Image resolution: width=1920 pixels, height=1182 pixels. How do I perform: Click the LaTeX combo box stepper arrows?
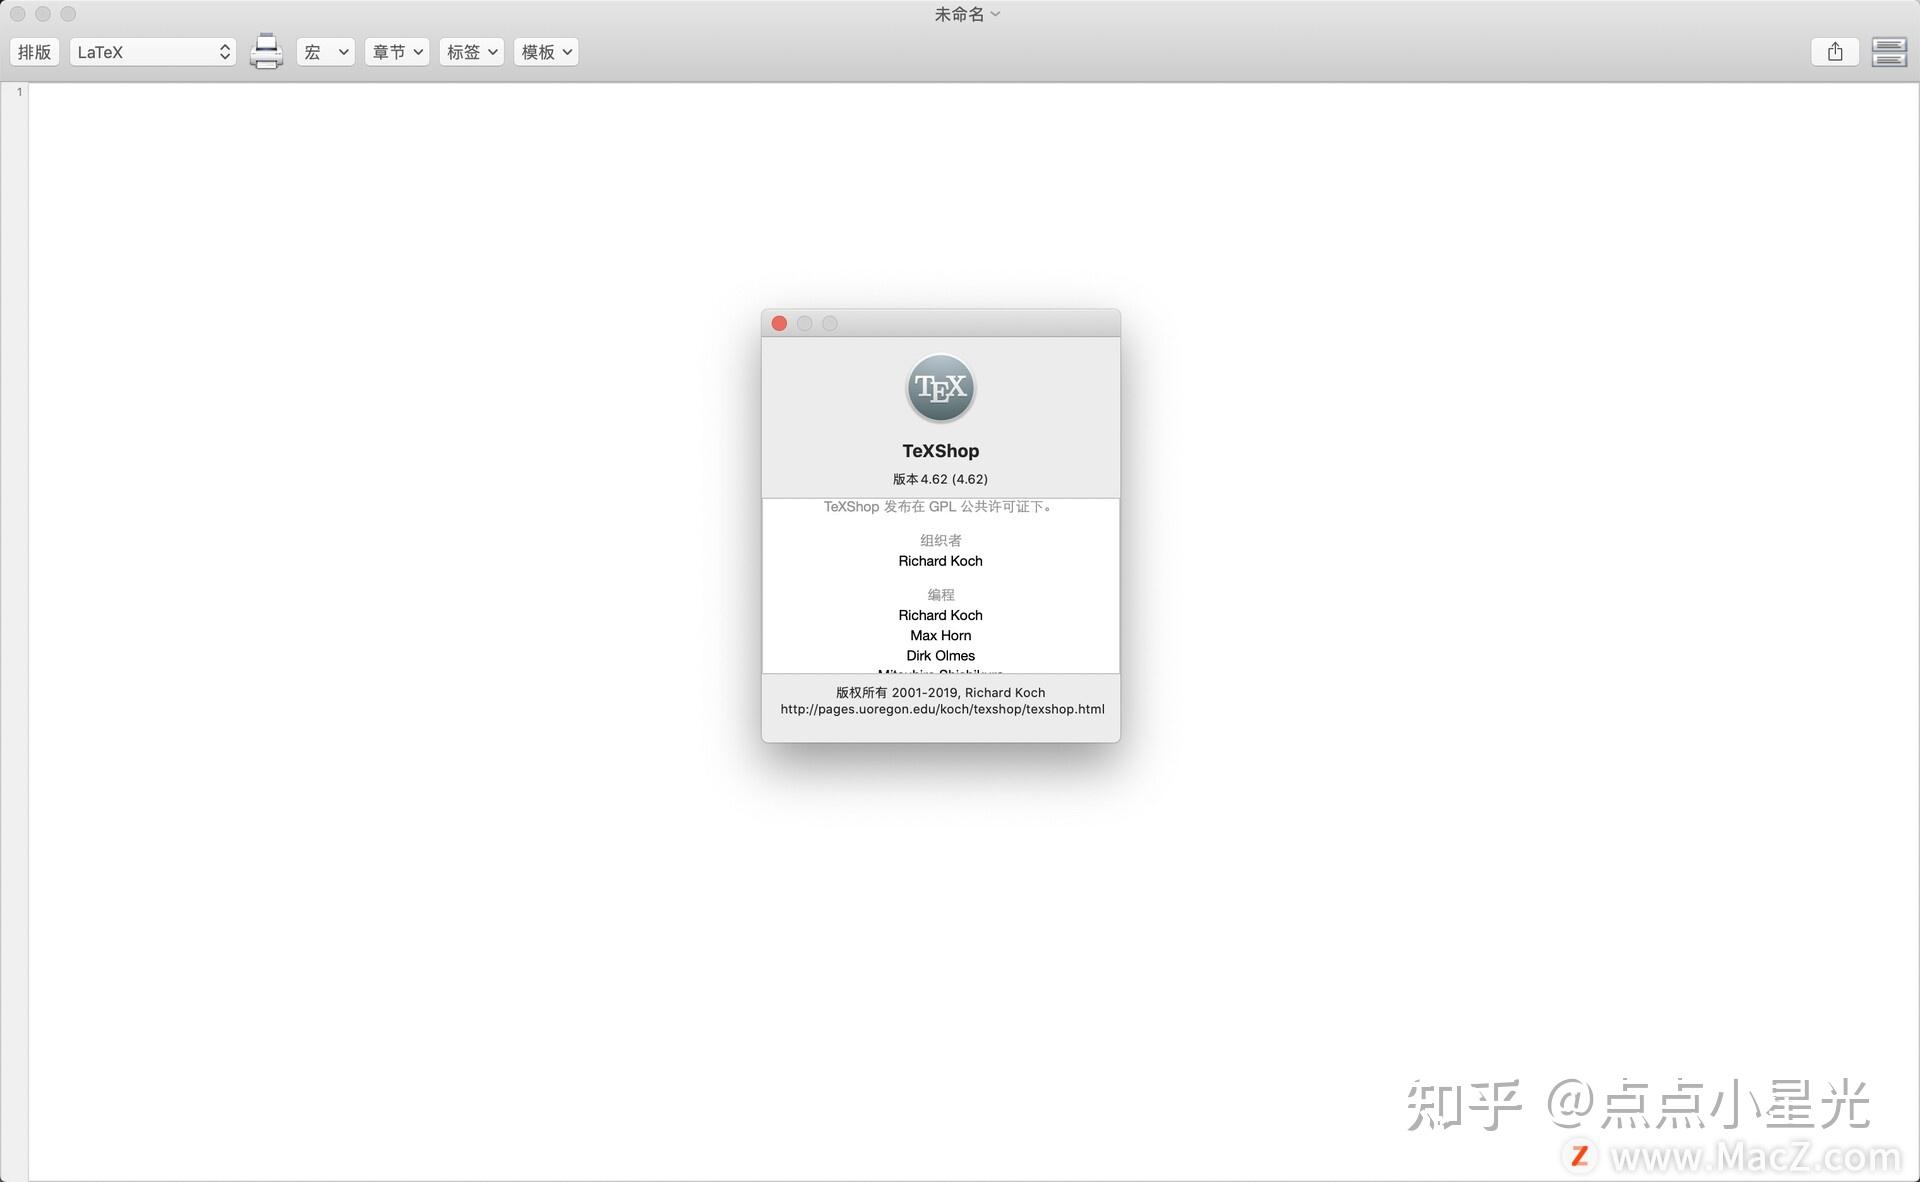point(224,51)
